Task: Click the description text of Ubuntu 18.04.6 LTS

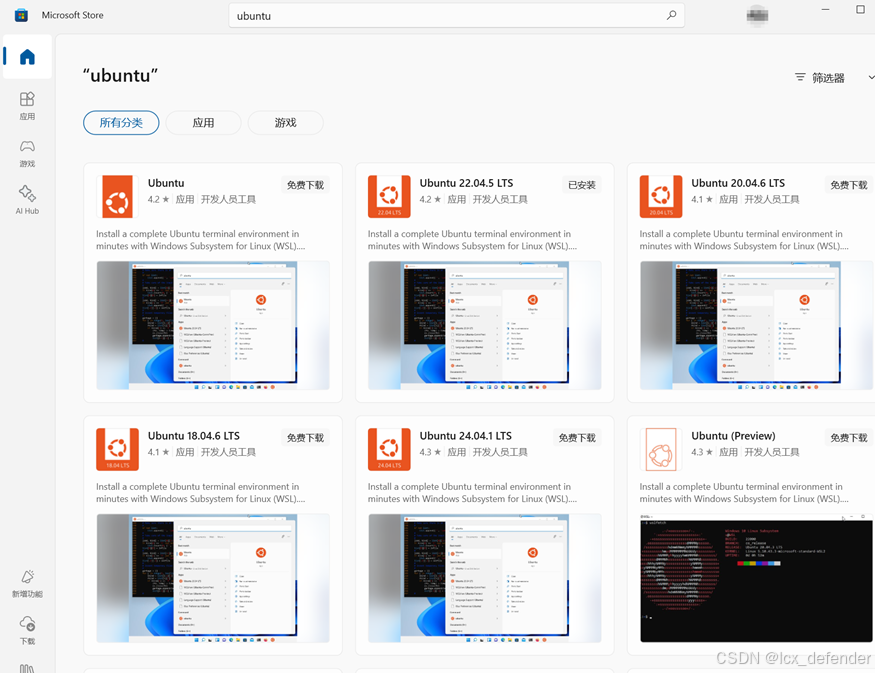Action: [200, 493]
